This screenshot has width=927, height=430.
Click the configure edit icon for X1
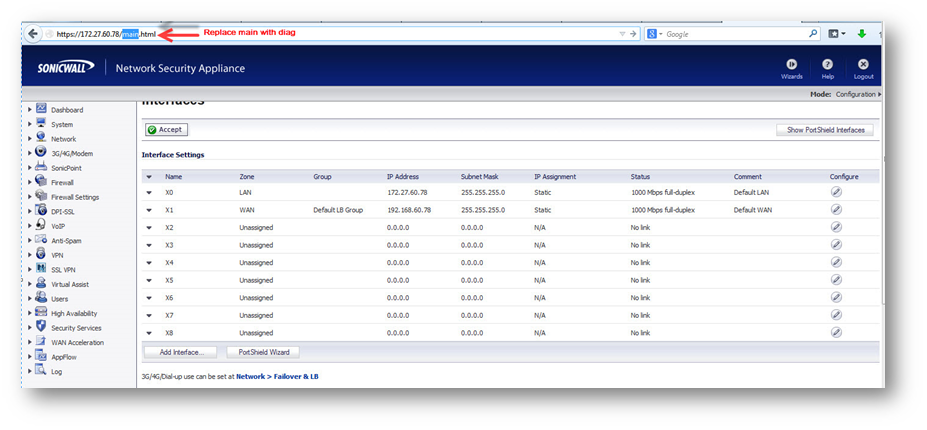tap(836, 210)
